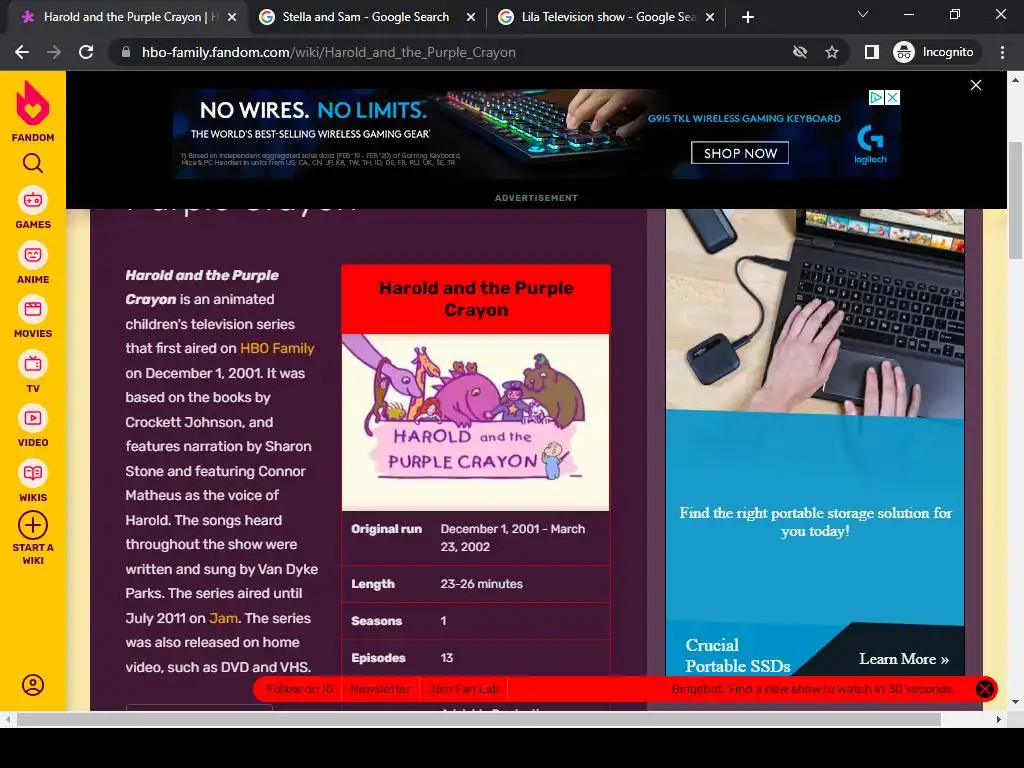Open the tab search chevron
1024x768 pixels.
(863, 14)
